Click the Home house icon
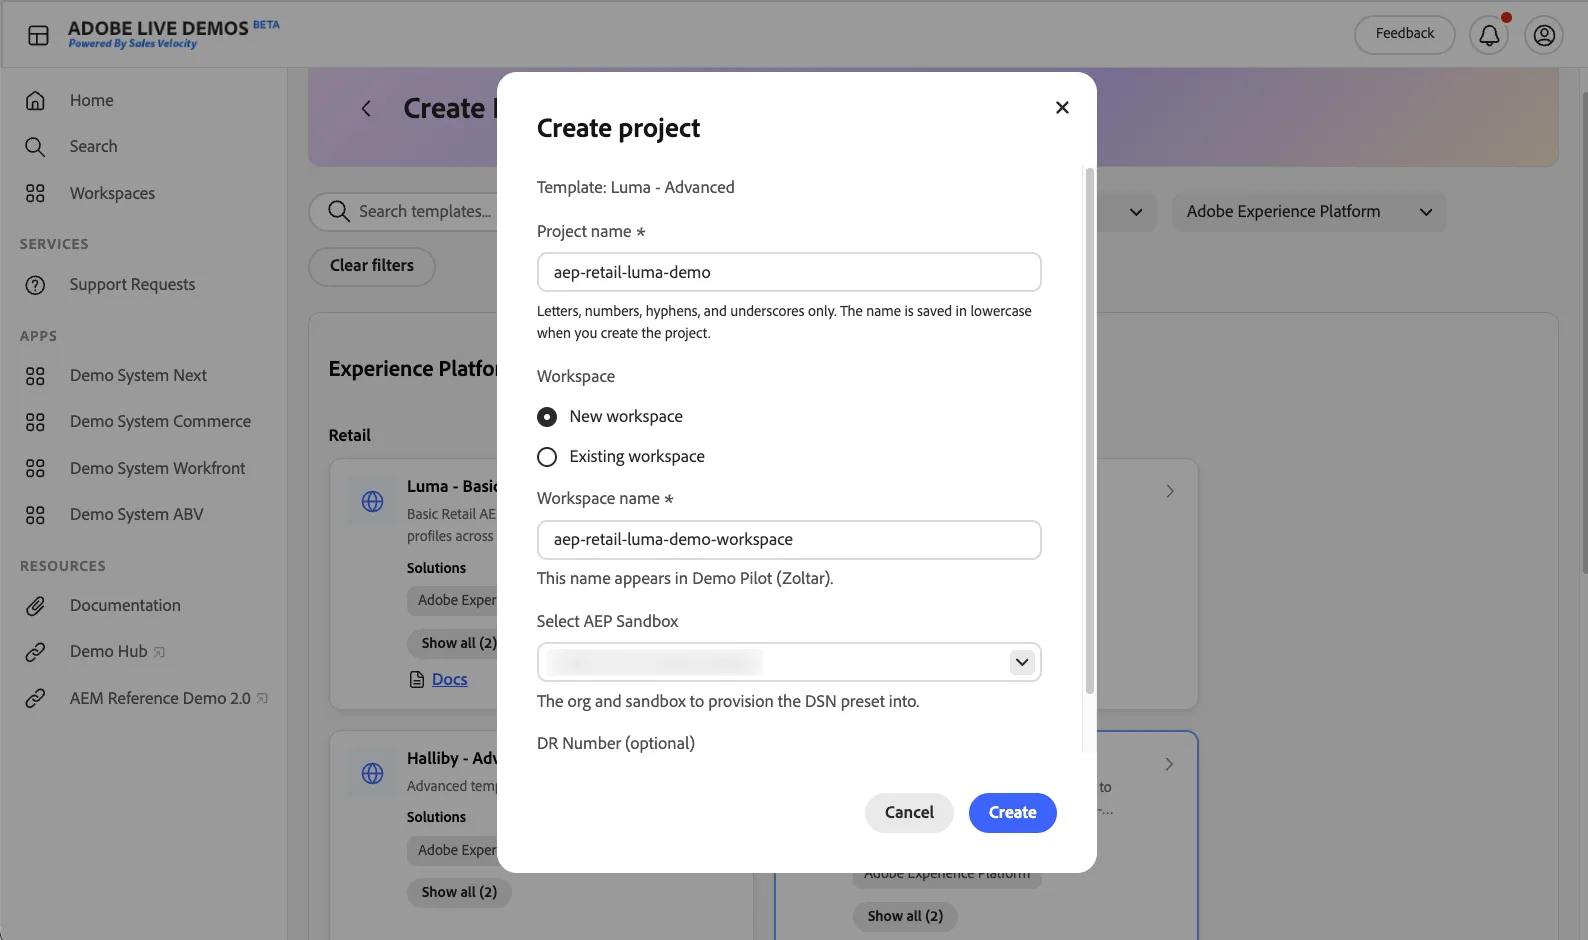Image resolution: width=1588 pixels, height=940 pixels. [x=35, y=100]
